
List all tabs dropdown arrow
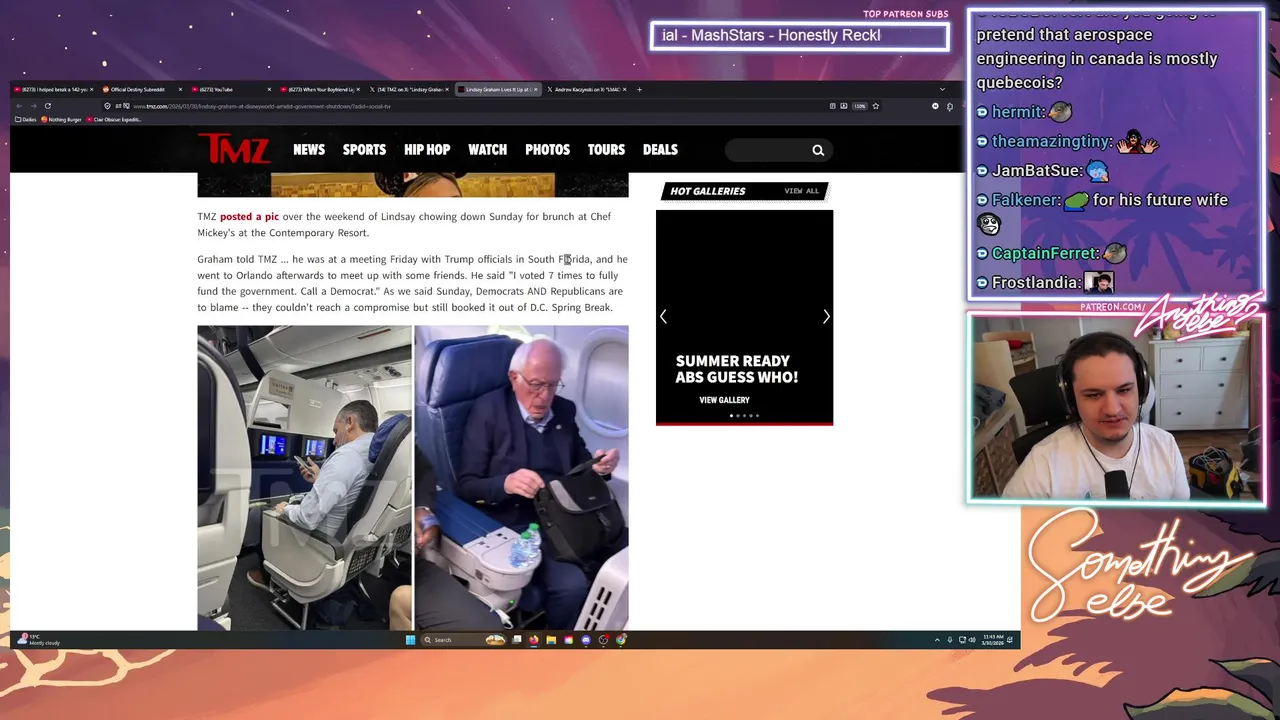[942, 89]
